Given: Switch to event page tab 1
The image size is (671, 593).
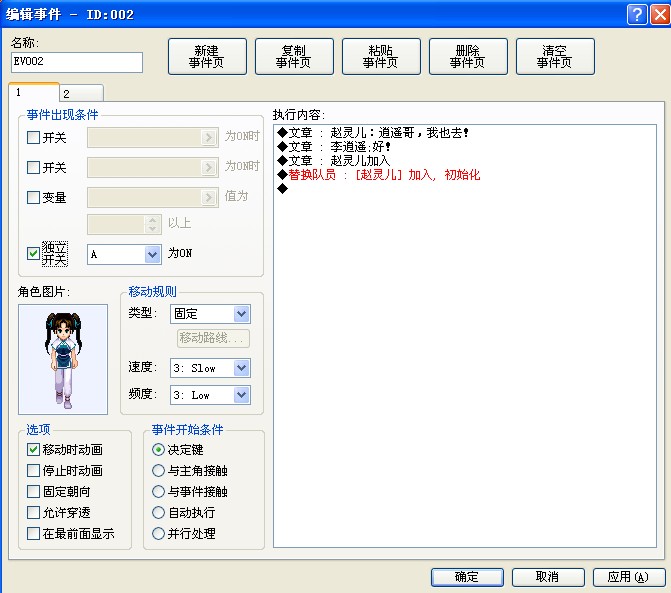Looking at the screenshot, I should [x=34, y=92].
